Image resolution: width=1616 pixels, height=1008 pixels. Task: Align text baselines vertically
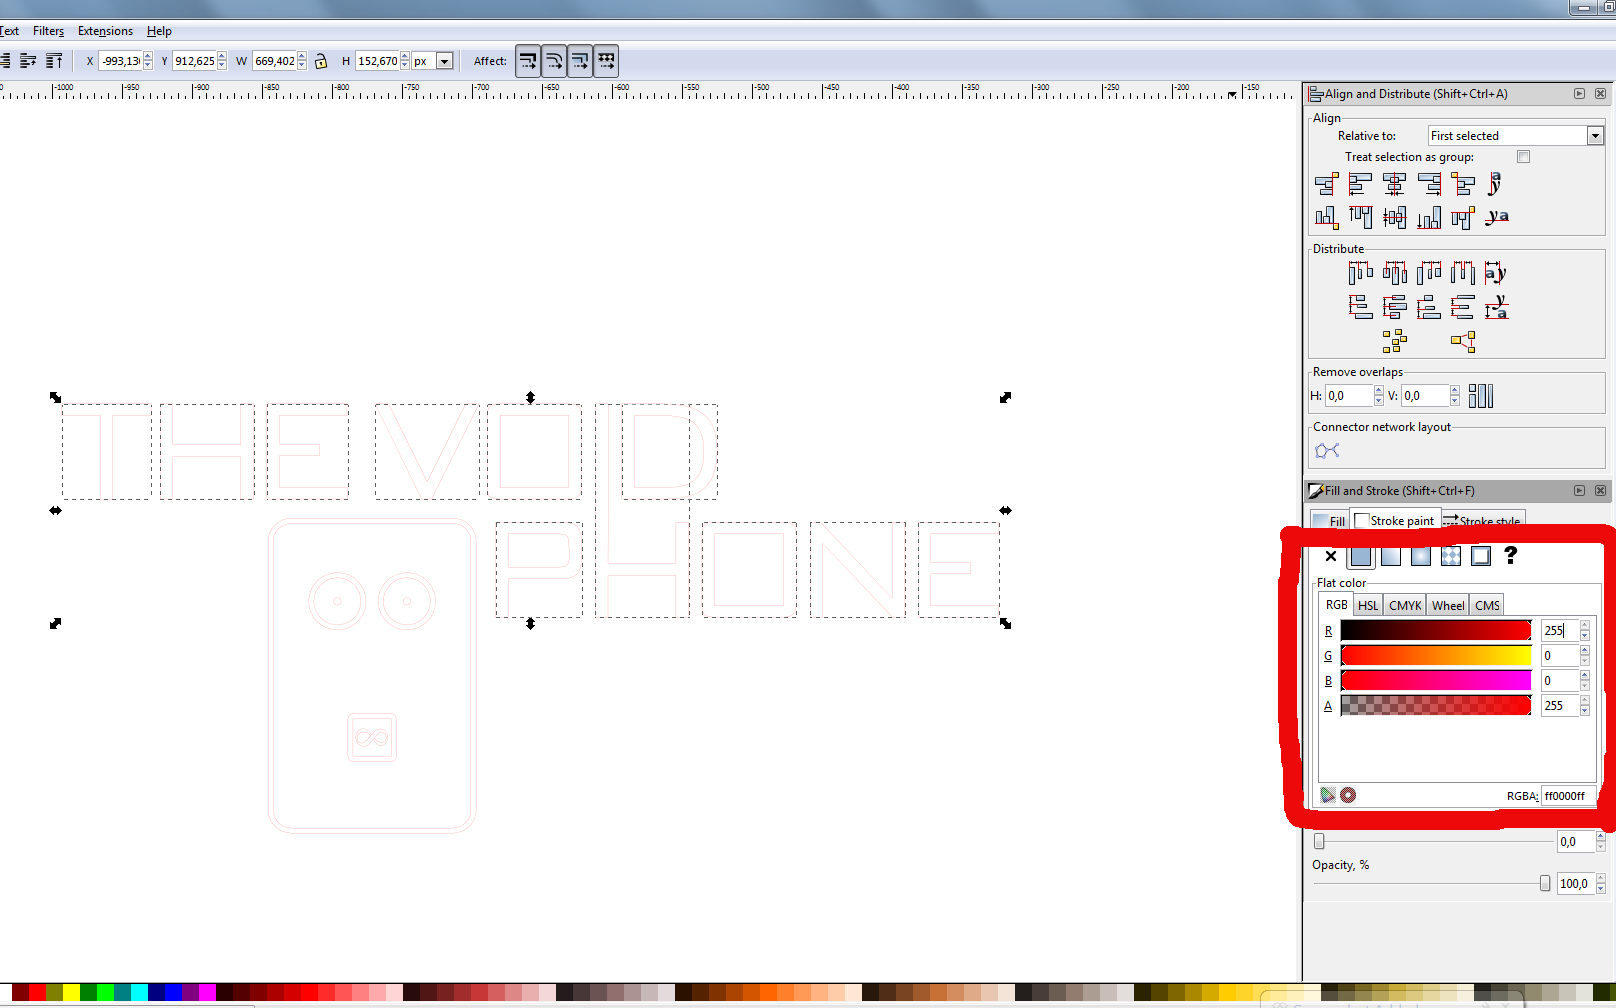click(x=1496, y=217)
